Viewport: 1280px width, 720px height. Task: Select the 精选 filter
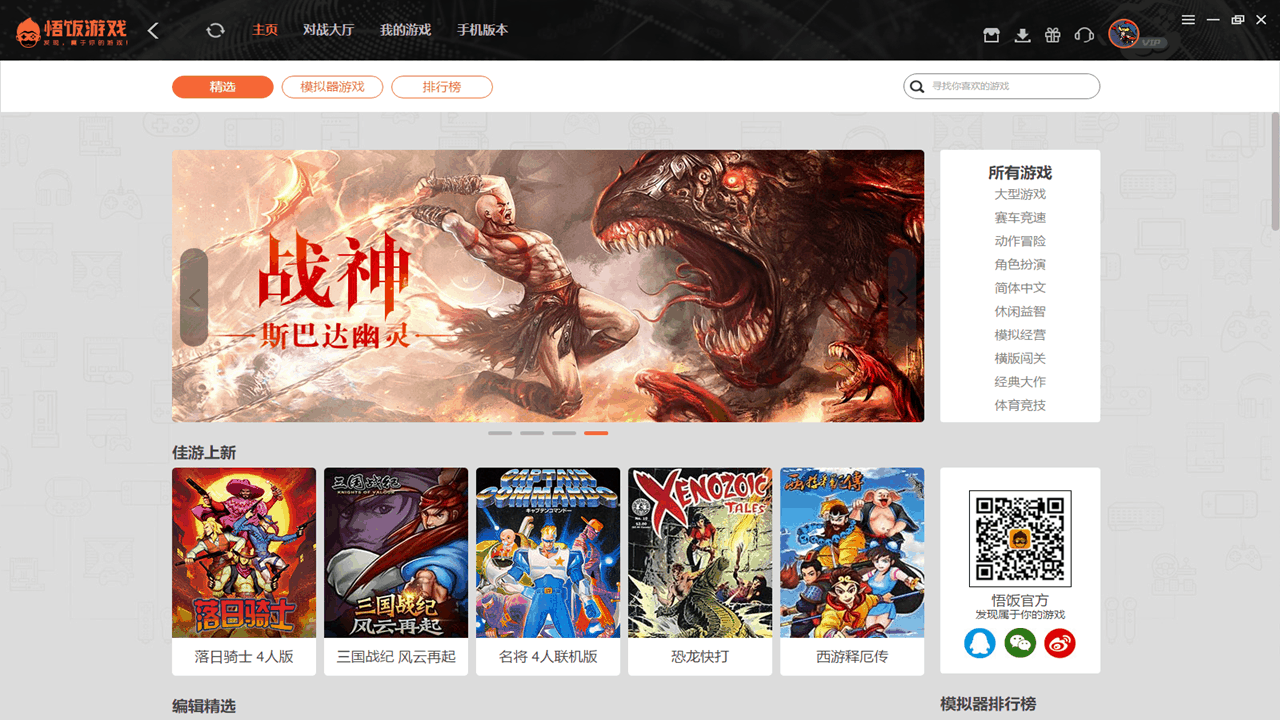tap(223, 87)
